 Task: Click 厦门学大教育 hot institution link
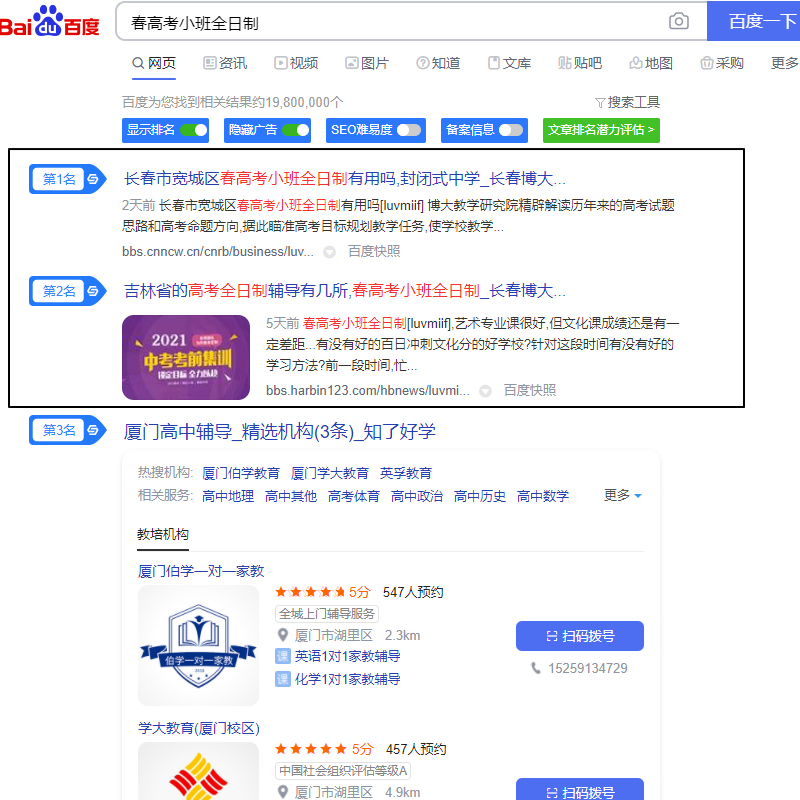pos(330,473)
